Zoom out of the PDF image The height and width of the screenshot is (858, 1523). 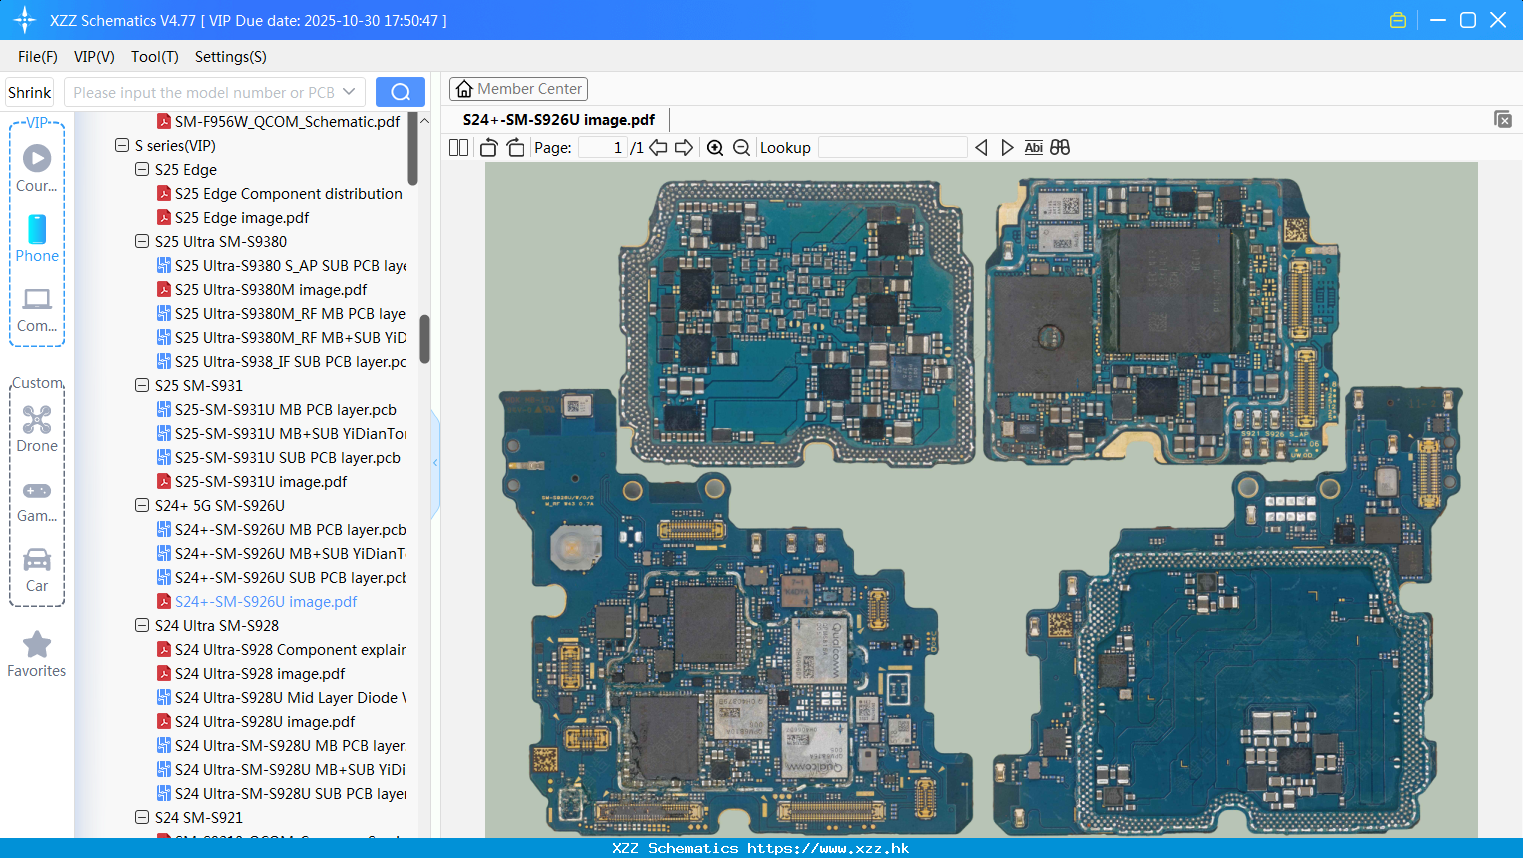coord(741,147)
